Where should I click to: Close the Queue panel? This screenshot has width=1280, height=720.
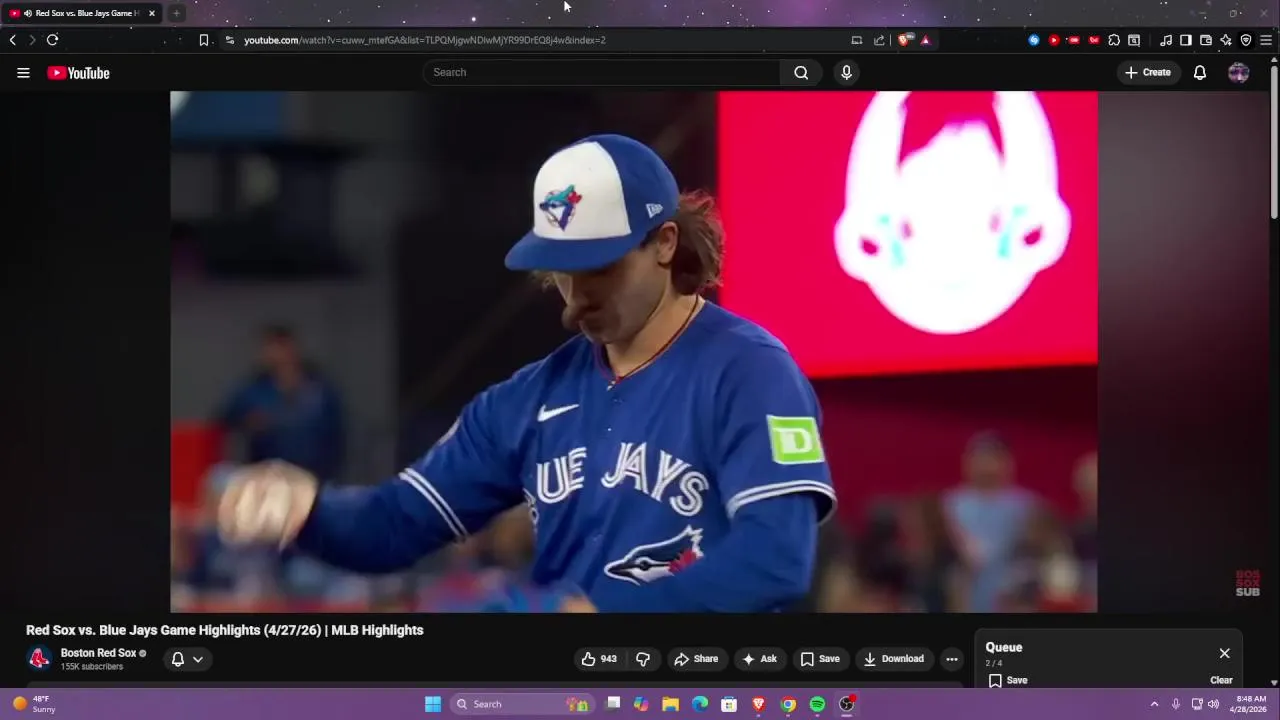[x=1224, y=653]
